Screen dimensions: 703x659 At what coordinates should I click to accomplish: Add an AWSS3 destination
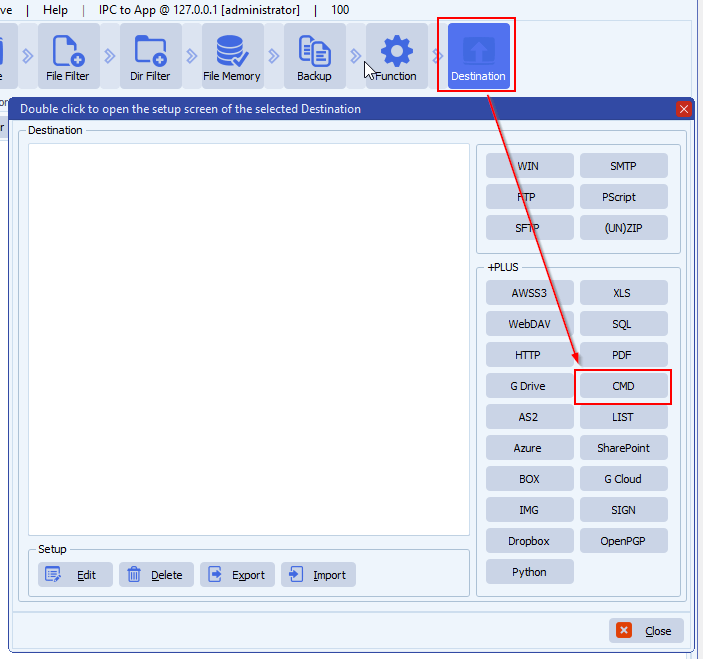529,293
